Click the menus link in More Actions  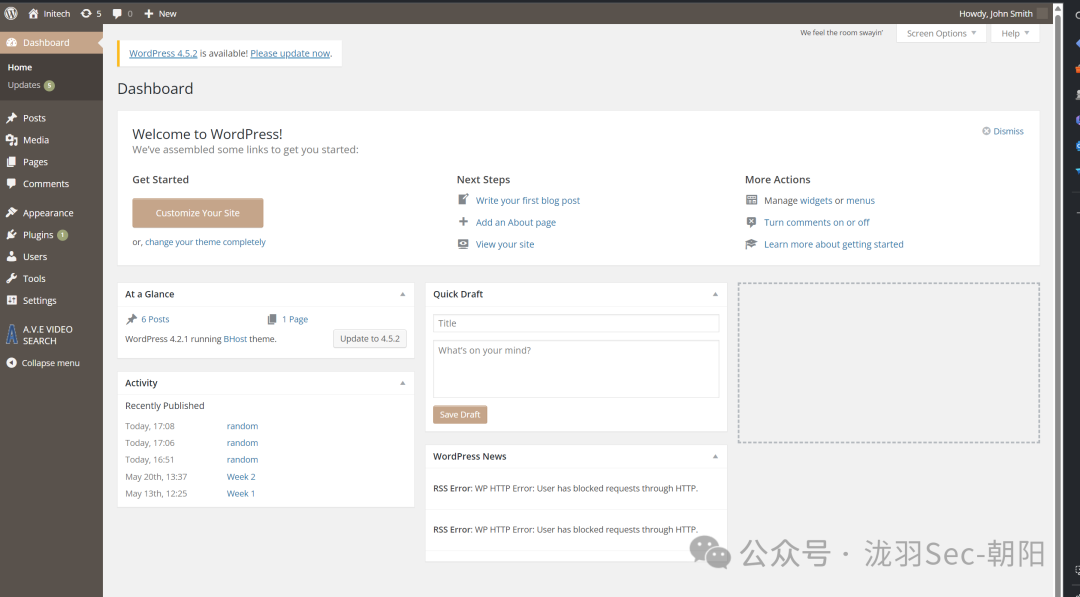(860, 200)
